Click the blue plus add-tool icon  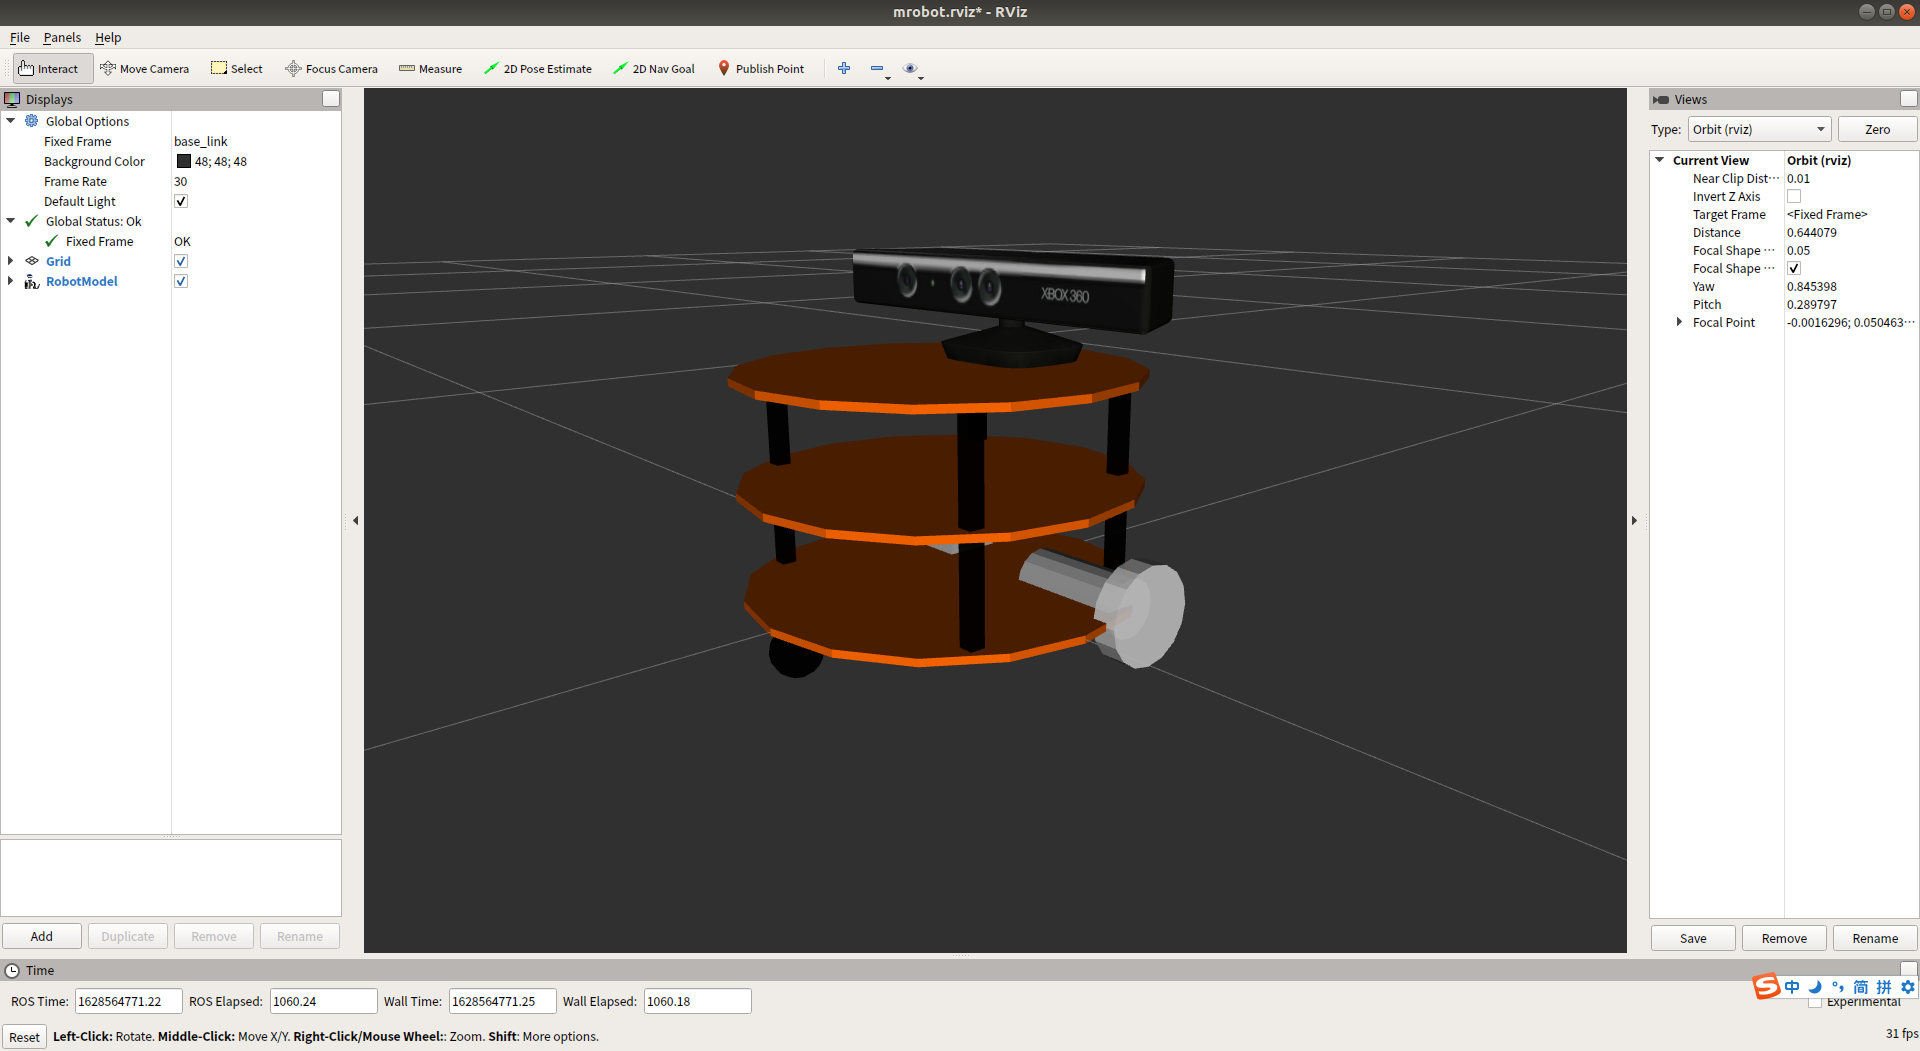[x=844, y=68]
